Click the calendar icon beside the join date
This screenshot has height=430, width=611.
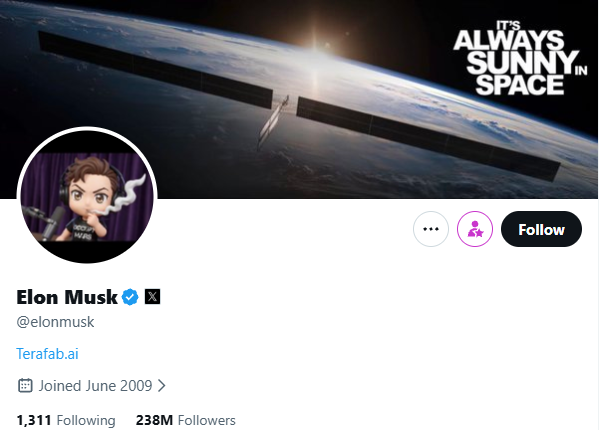[x=25, y=385]
